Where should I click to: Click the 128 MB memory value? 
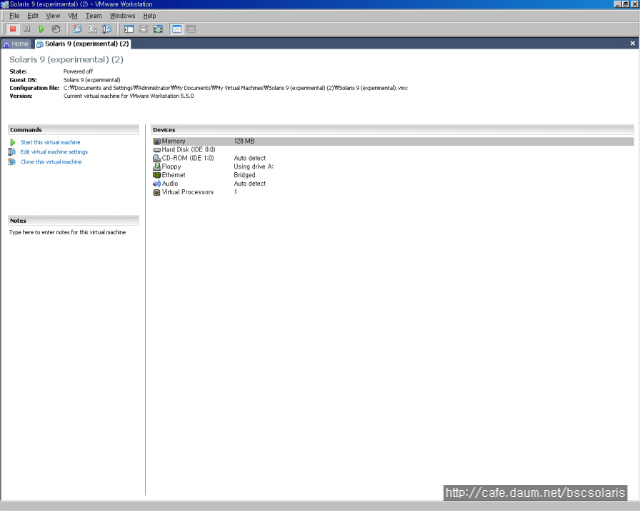(x=244, y=141)
